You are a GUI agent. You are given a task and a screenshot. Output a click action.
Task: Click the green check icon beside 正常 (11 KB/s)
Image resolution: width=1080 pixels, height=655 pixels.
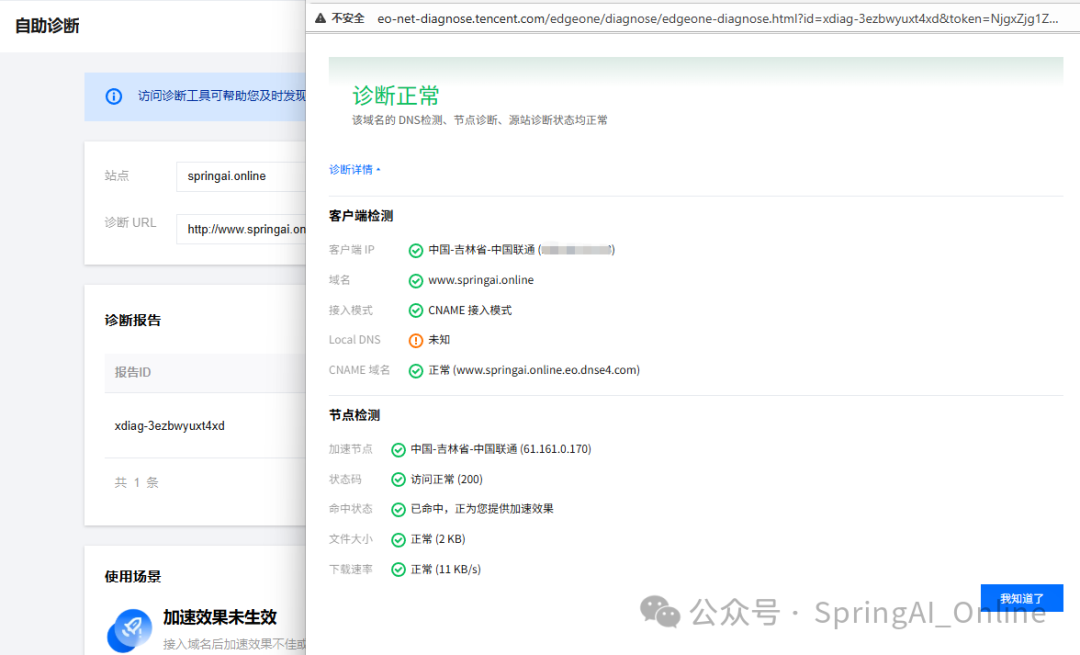(x=398, y=570)
